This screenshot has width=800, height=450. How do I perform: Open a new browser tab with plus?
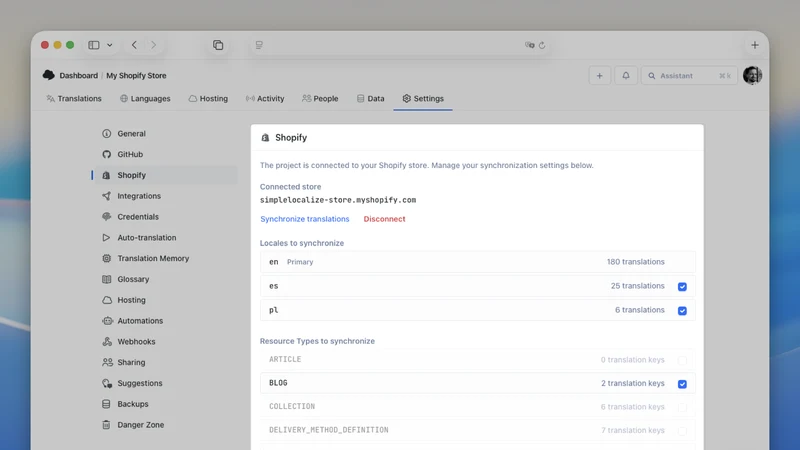pyautogui.click(x=755, y=45)
